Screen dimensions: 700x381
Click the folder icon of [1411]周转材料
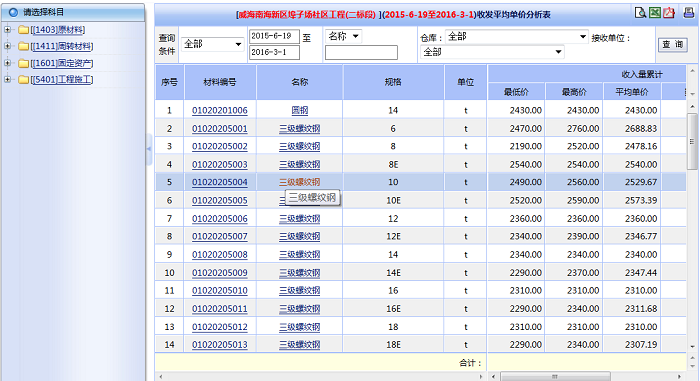(x=24, y=46)
